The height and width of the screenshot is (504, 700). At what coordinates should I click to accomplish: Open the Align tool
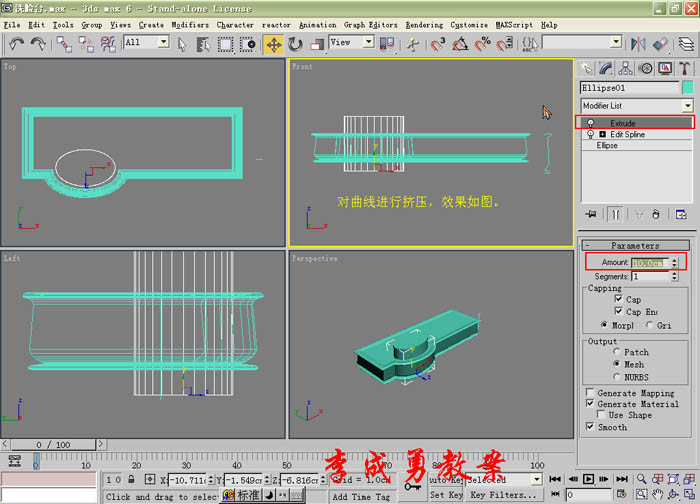pyautogui.click(x=660, y=44)
